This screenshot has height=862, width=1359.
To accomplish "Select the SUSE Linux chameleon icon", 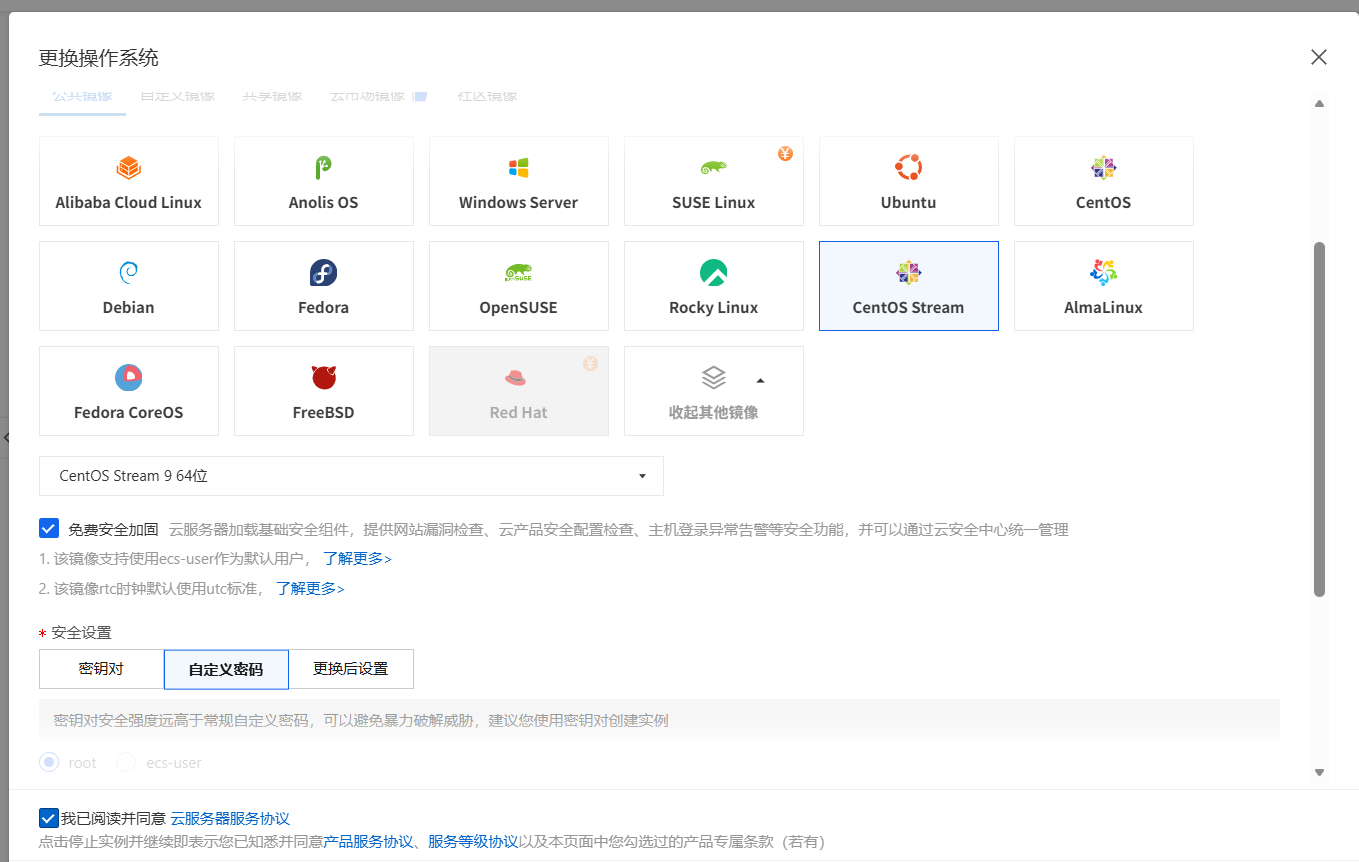I will [x=713, y=167].
